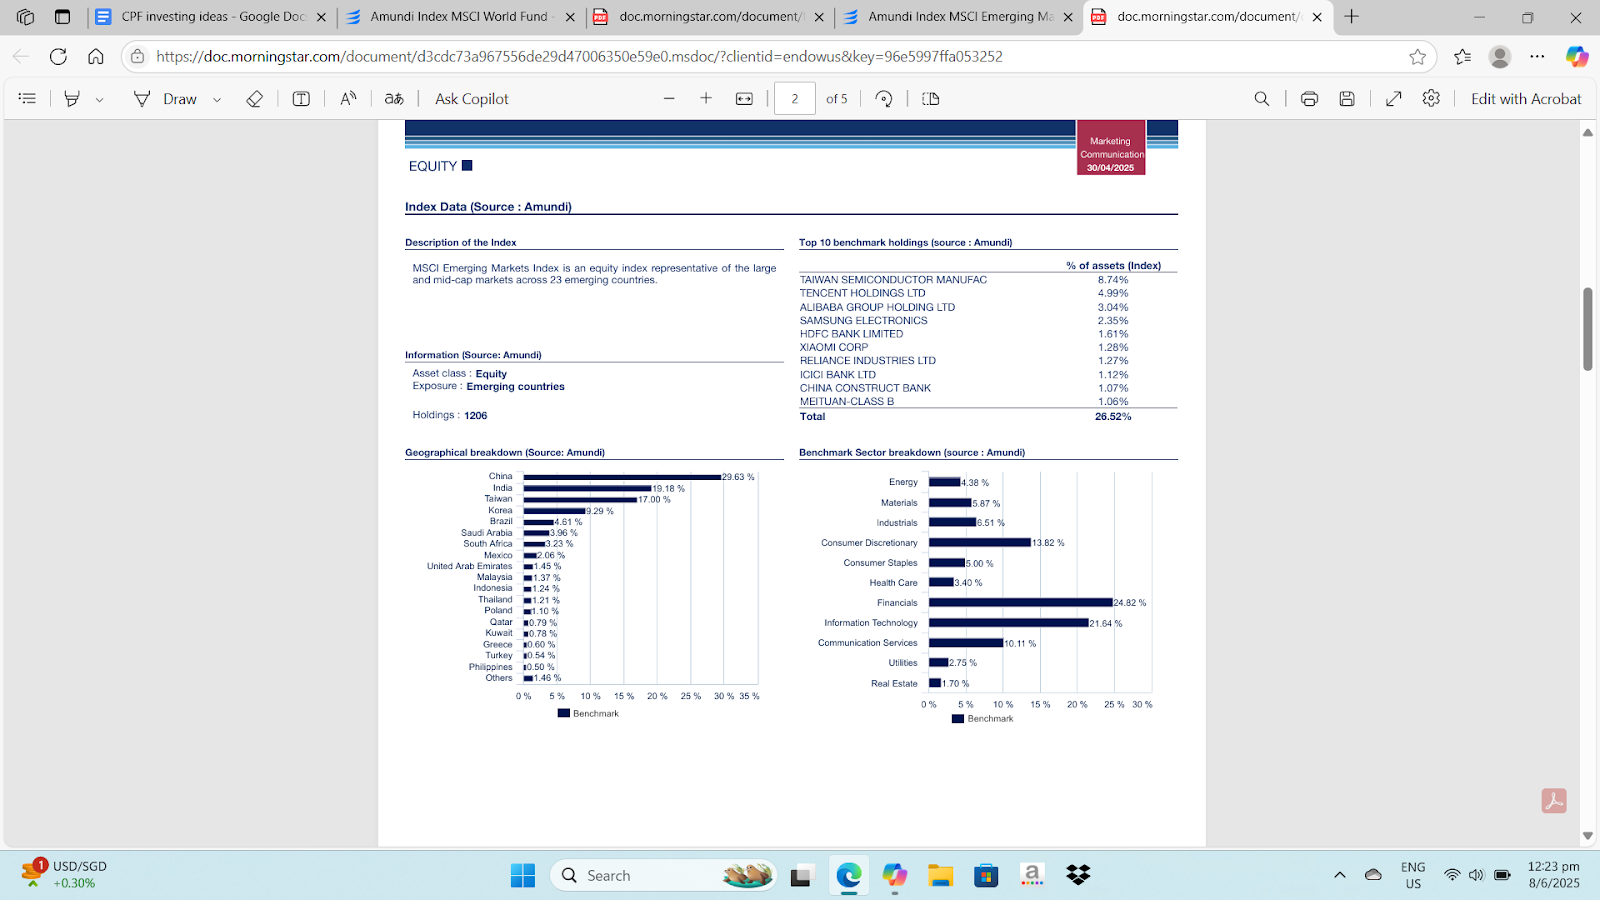Open File Explorer from taskbar
Image resolution: width=1600 pixels, height=900 pixels.
tap(940, 876)
